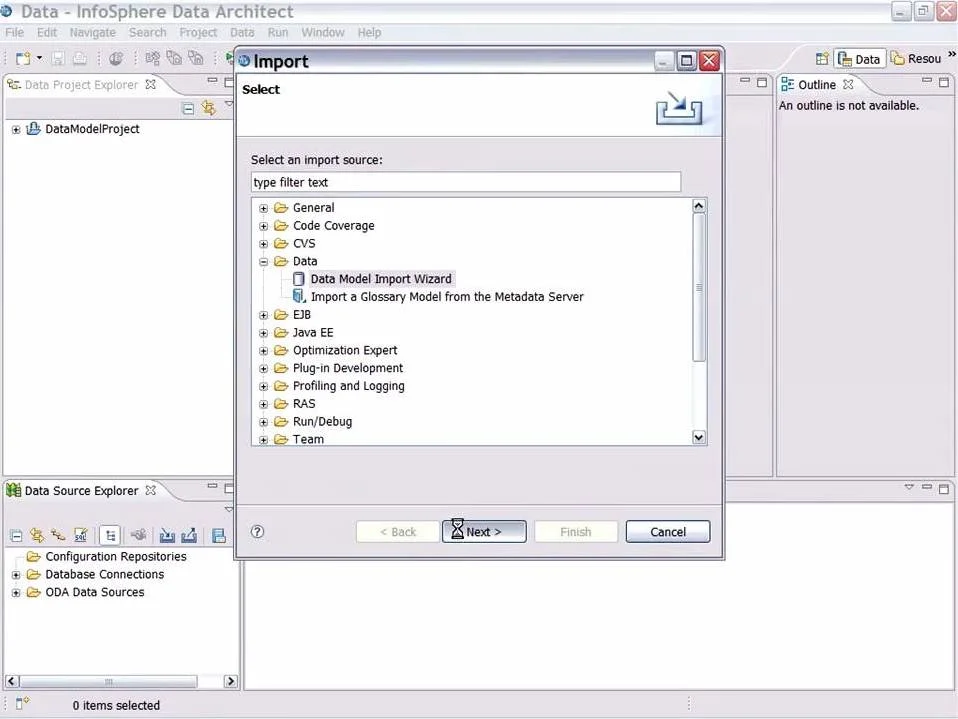958x719 pixels.
Task: Collapse the Data folder in import list
Action: pyautogui.click(x=264, y=262)
